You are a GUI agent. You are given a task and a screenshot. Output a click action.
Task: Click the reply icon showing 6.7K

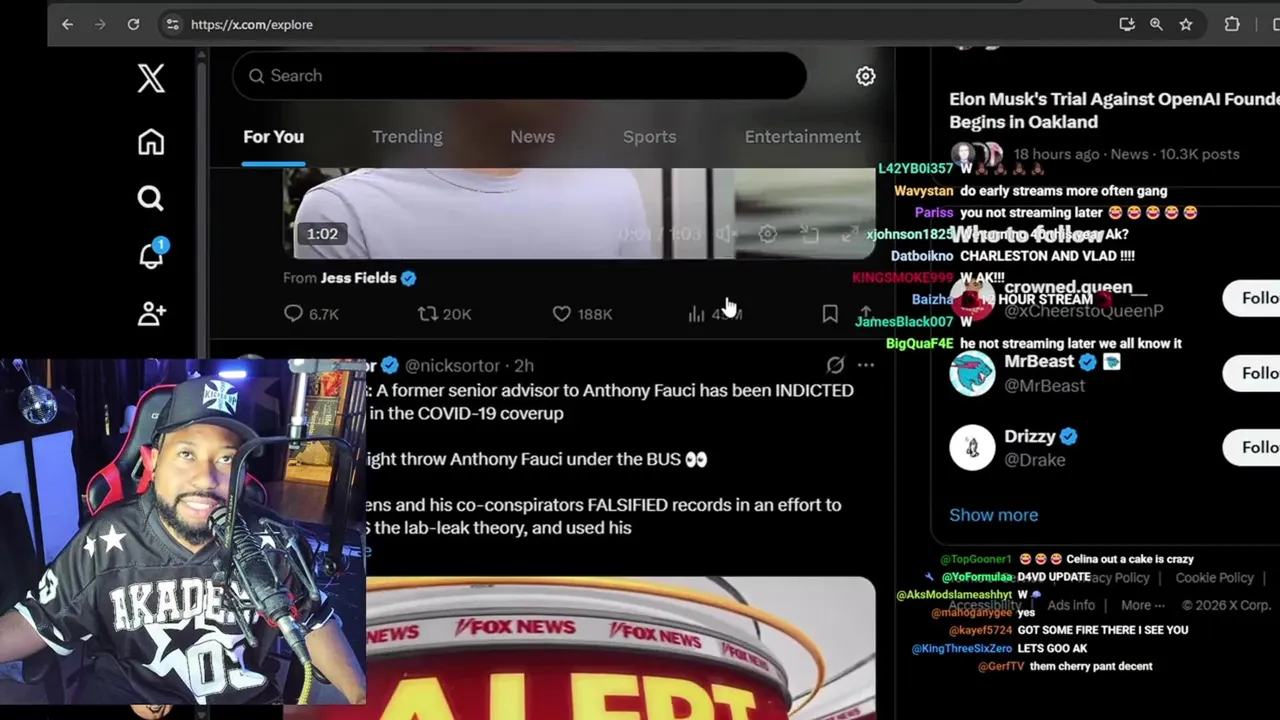pos(293,314)
